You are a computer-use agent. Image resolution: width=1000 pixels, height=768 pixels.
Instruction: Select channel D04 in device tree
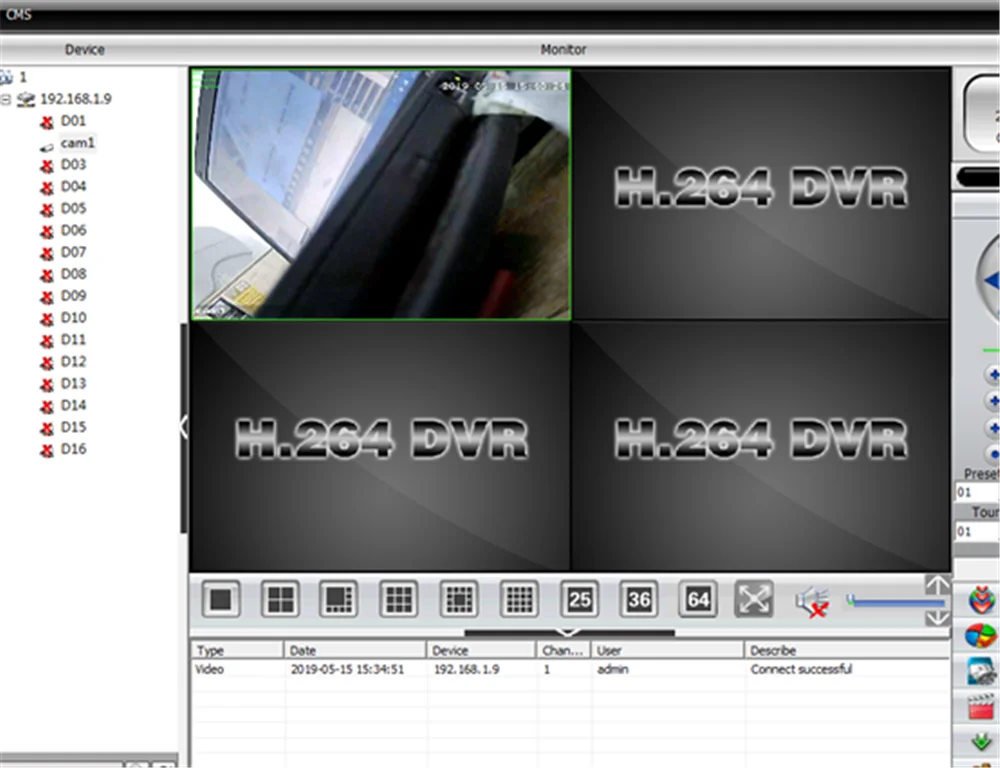73,186
